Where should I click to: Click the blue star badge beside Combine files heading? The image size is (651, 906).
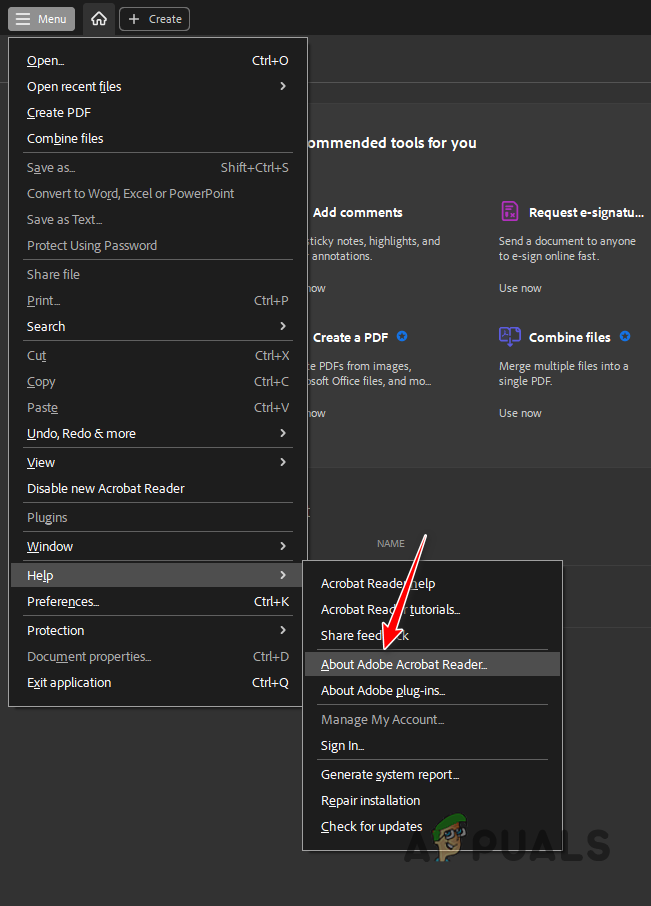(625, 336)
